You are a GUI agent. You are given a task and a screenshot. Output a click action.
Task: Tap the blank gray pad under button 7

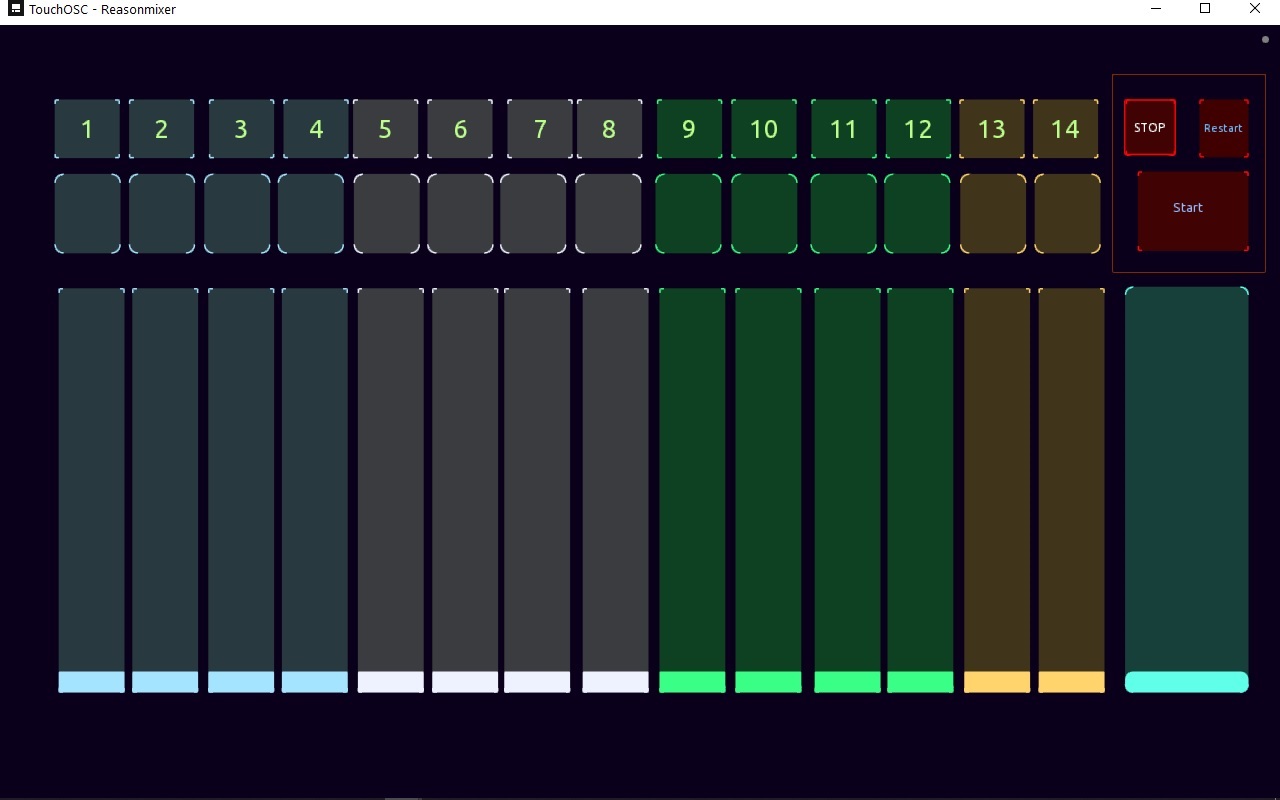click(533, 214)
